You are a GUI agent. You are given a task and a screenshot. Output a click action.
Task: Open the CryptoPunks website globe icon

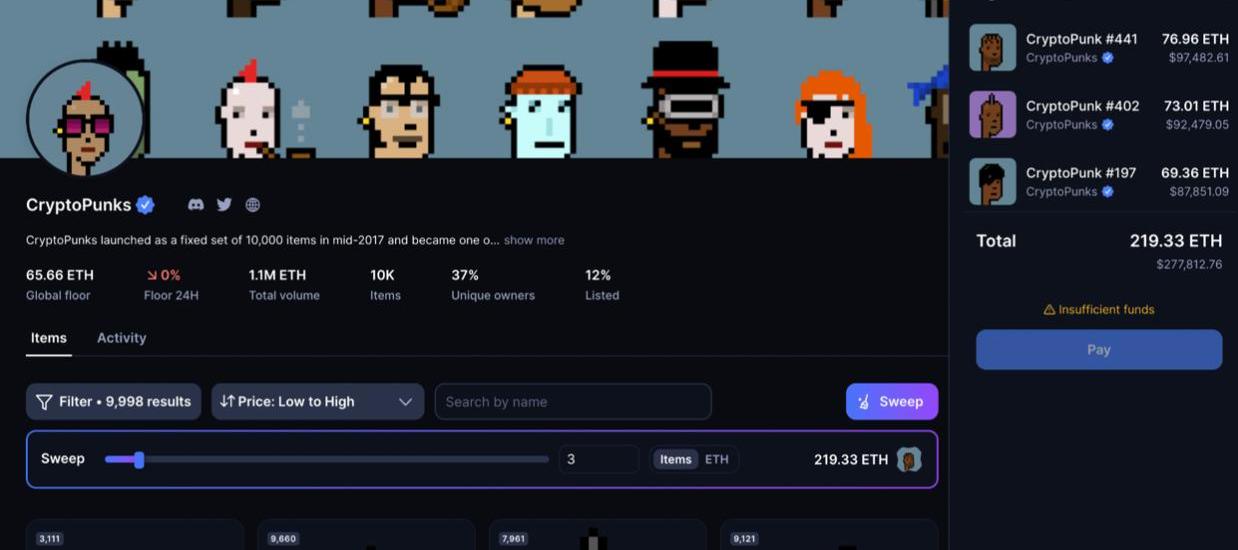pos(253,204)
